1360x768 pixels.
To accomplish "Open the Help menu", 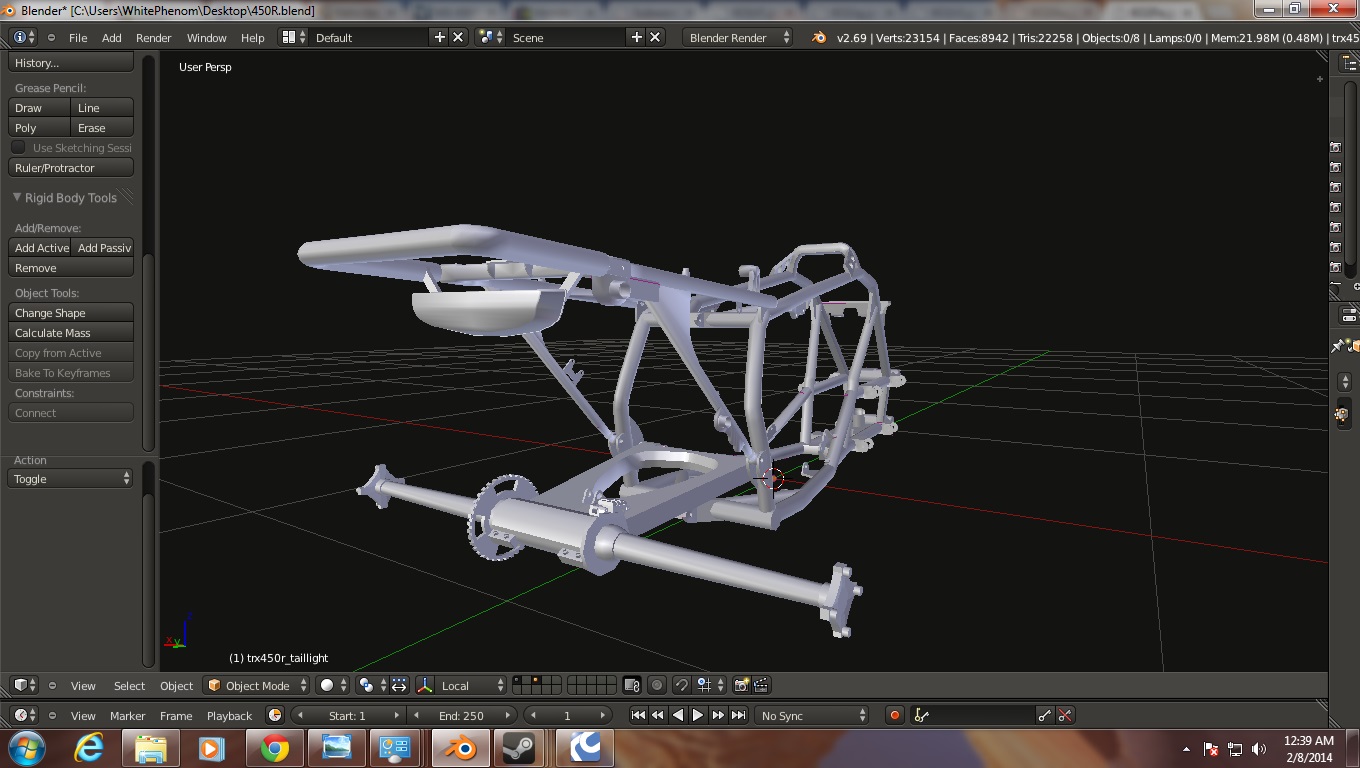I will (x=253, y=37).
